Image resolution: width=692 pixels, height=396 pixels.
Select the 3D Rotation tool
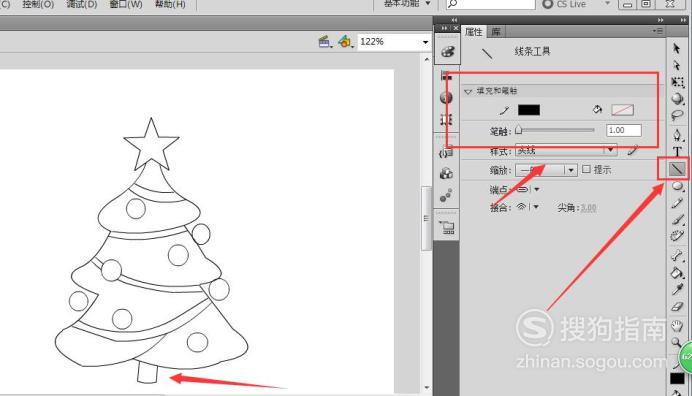677,98
